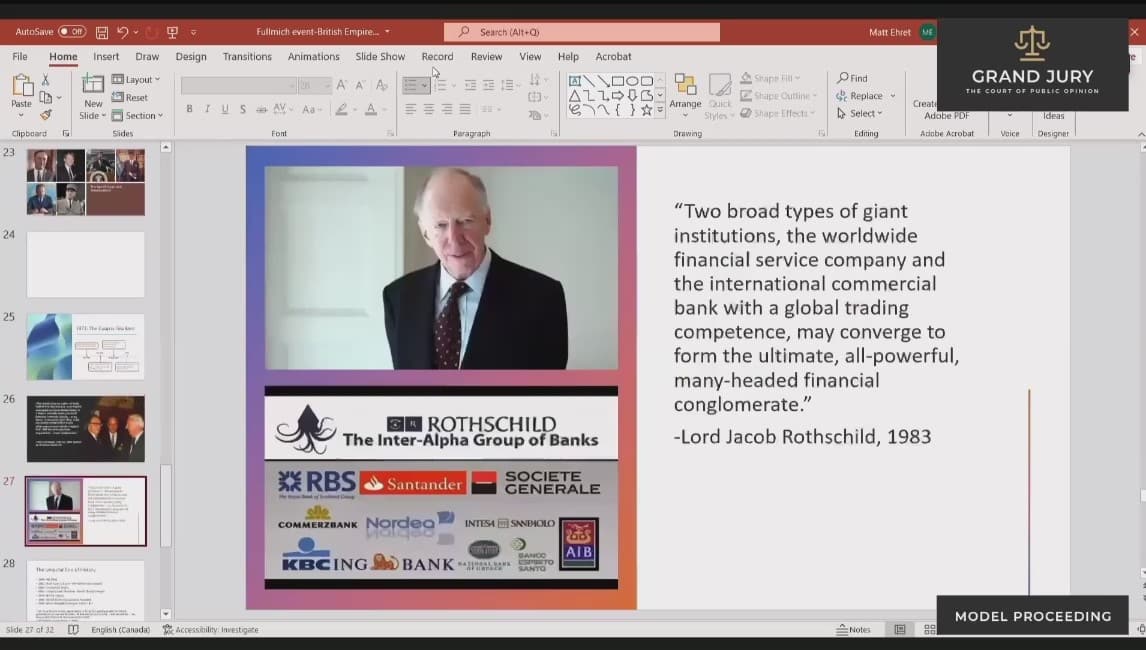
Task: Click the Save icon in title bar
Action: coord(102,32)
